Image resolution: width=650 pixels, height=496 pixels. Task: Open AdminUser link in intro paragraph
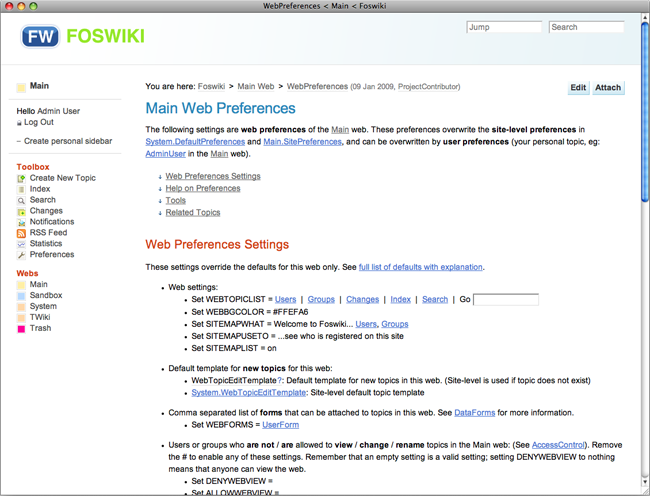(x=165, y=153)
